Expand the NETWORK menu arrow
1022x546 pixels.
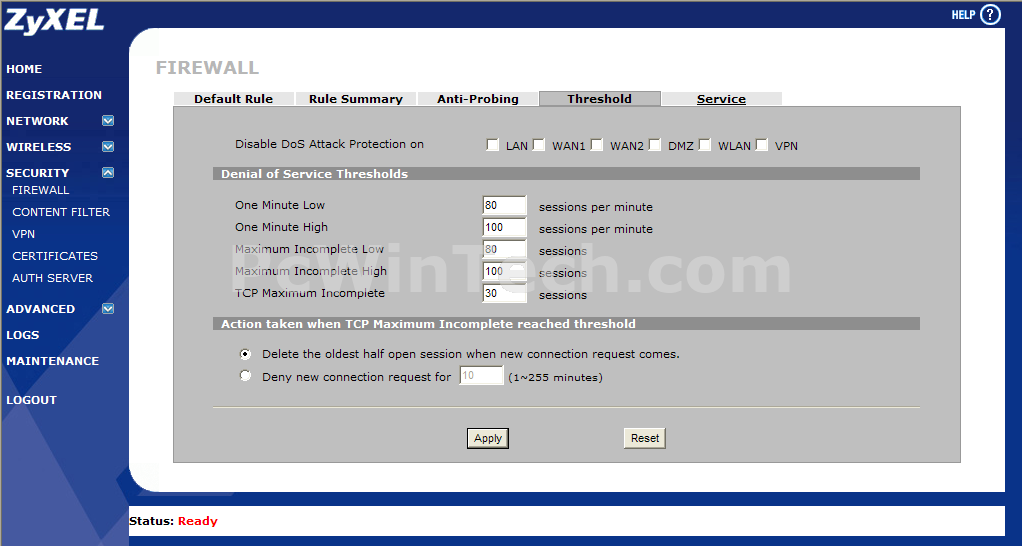(x=108, y=121)
